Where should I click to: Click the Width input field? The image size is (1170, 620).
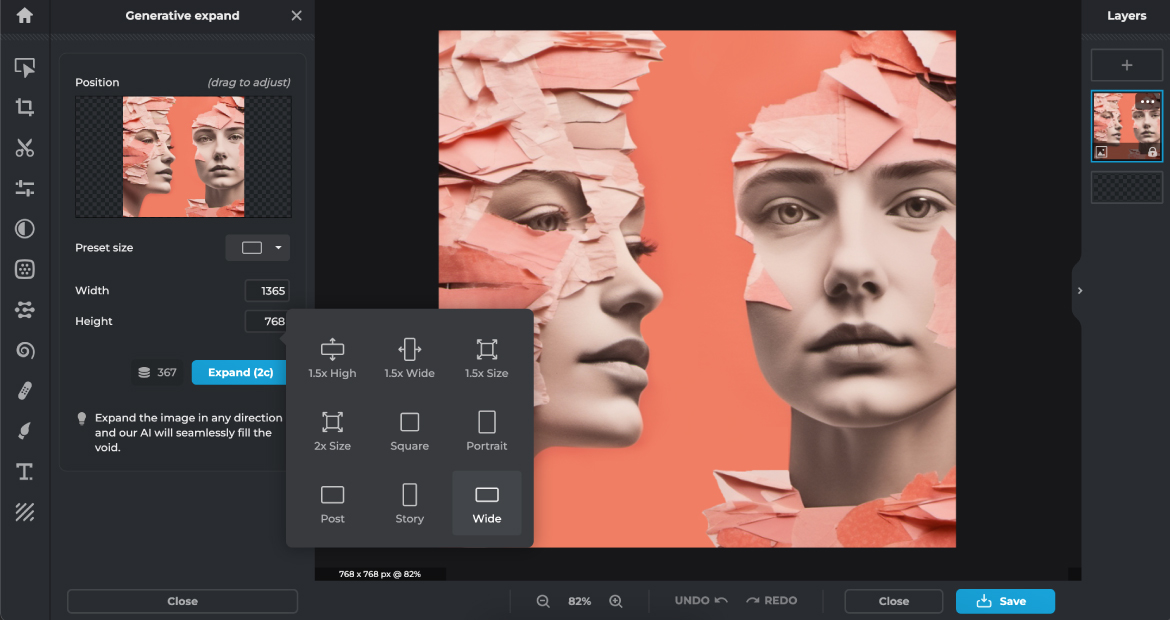tap(267, 291)
